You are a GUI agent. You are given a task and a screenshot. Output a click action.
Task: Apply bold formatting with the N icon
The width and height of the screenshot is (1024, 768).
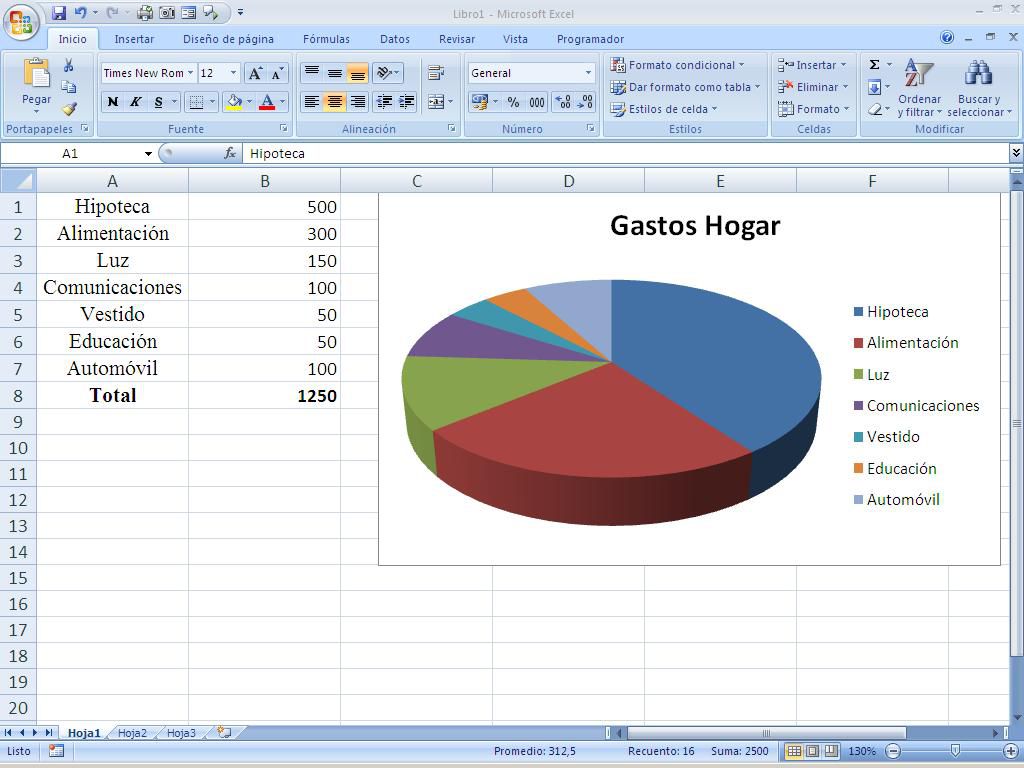tap(112, 102)
